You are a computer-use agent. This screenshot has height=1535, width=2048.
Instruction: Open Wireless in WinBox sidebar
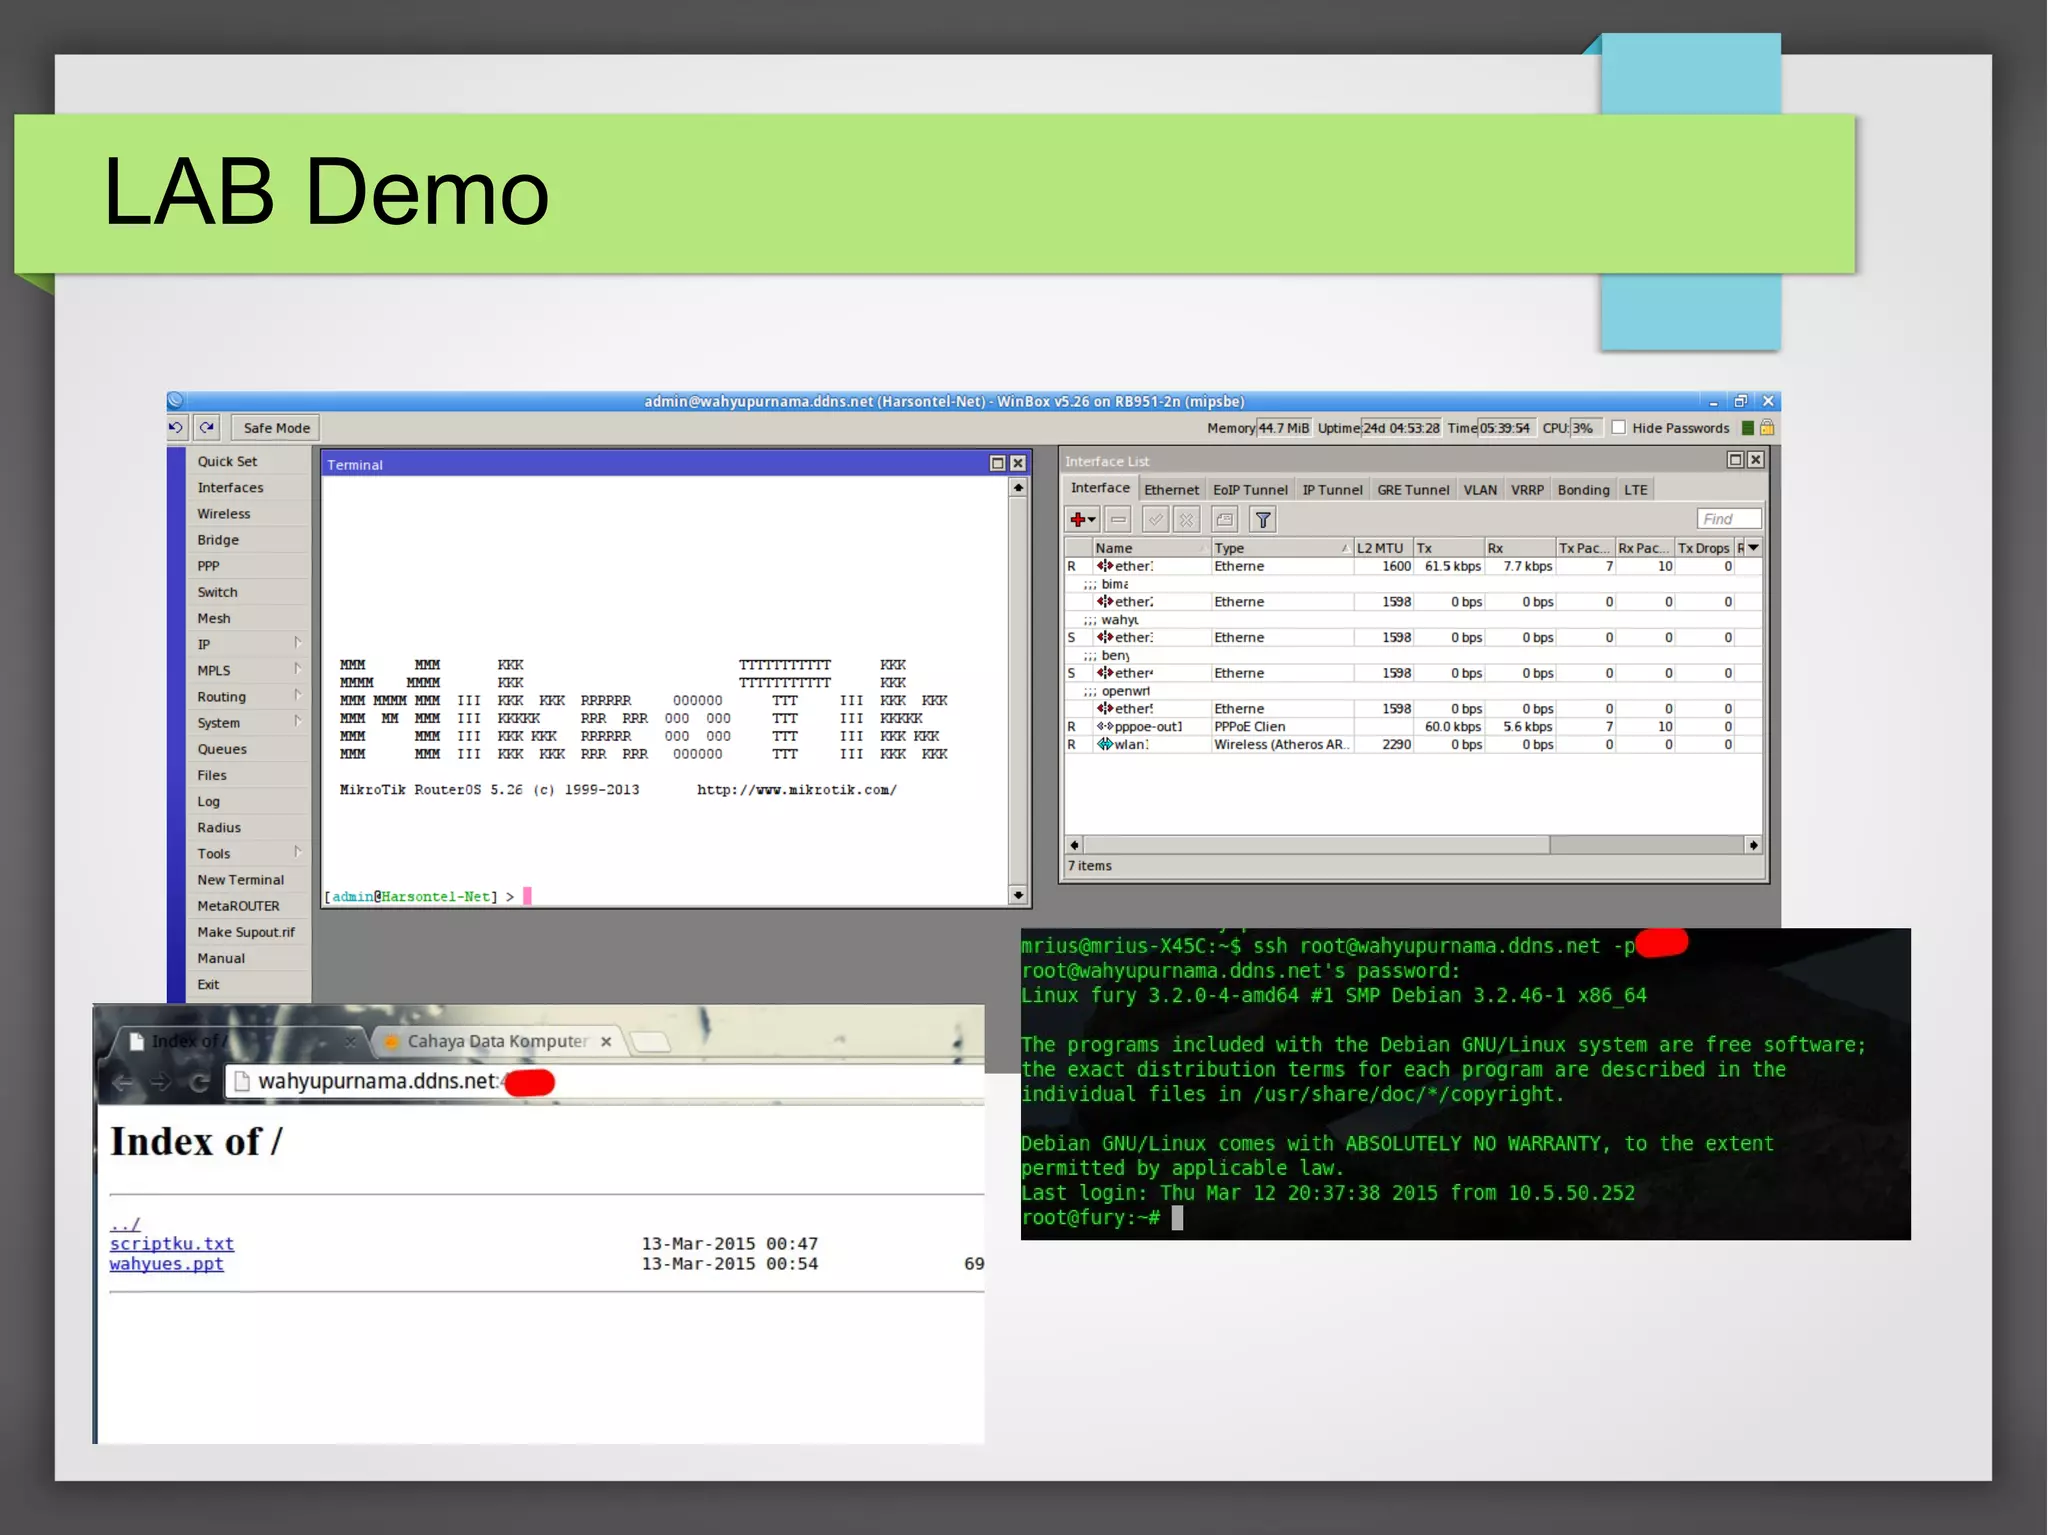(x=224, y=513)
